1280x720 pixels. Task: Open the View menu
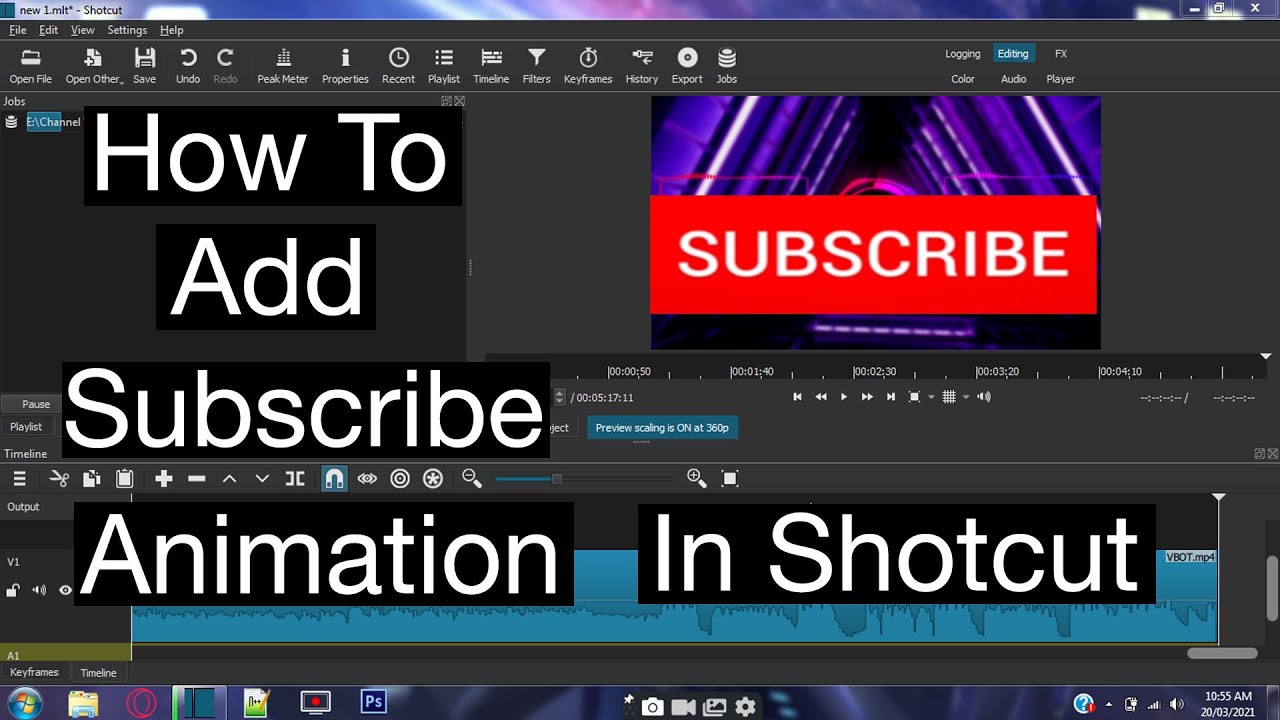tap(83, 30)
